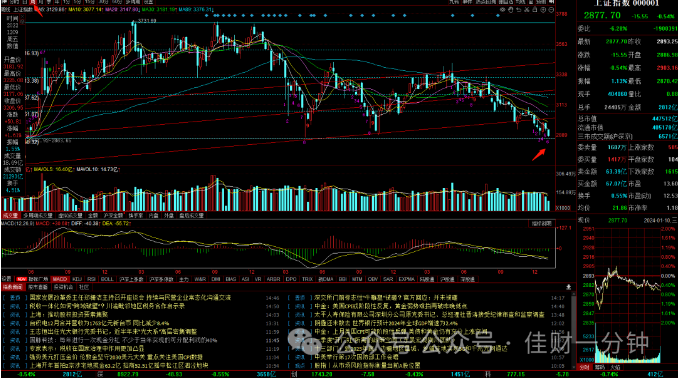Open the 国家发展改革委 news headline

click(130, 298)
